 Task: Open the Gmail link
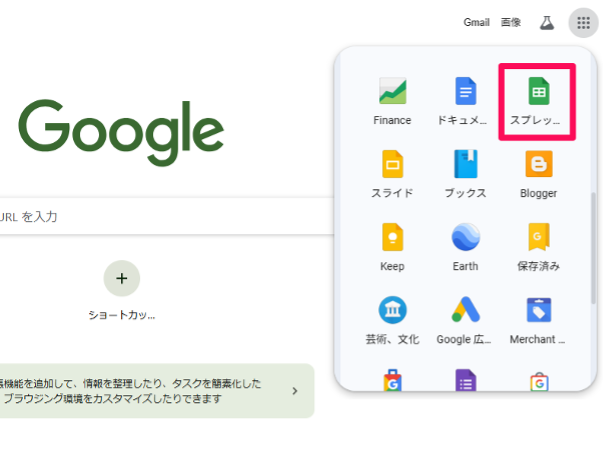point(476,22)
